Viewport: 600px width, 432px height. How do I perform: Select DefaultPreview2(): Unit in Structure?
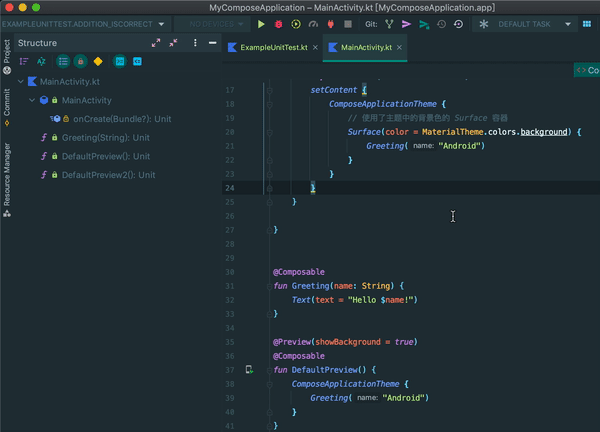click(108, 175)
